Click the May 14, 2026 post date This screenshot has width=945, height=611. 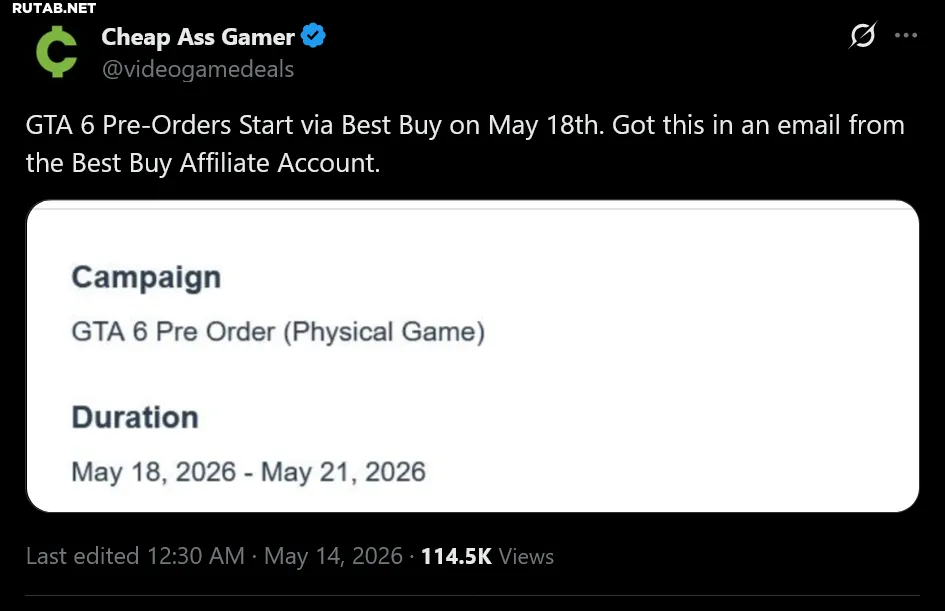[333, 556]
